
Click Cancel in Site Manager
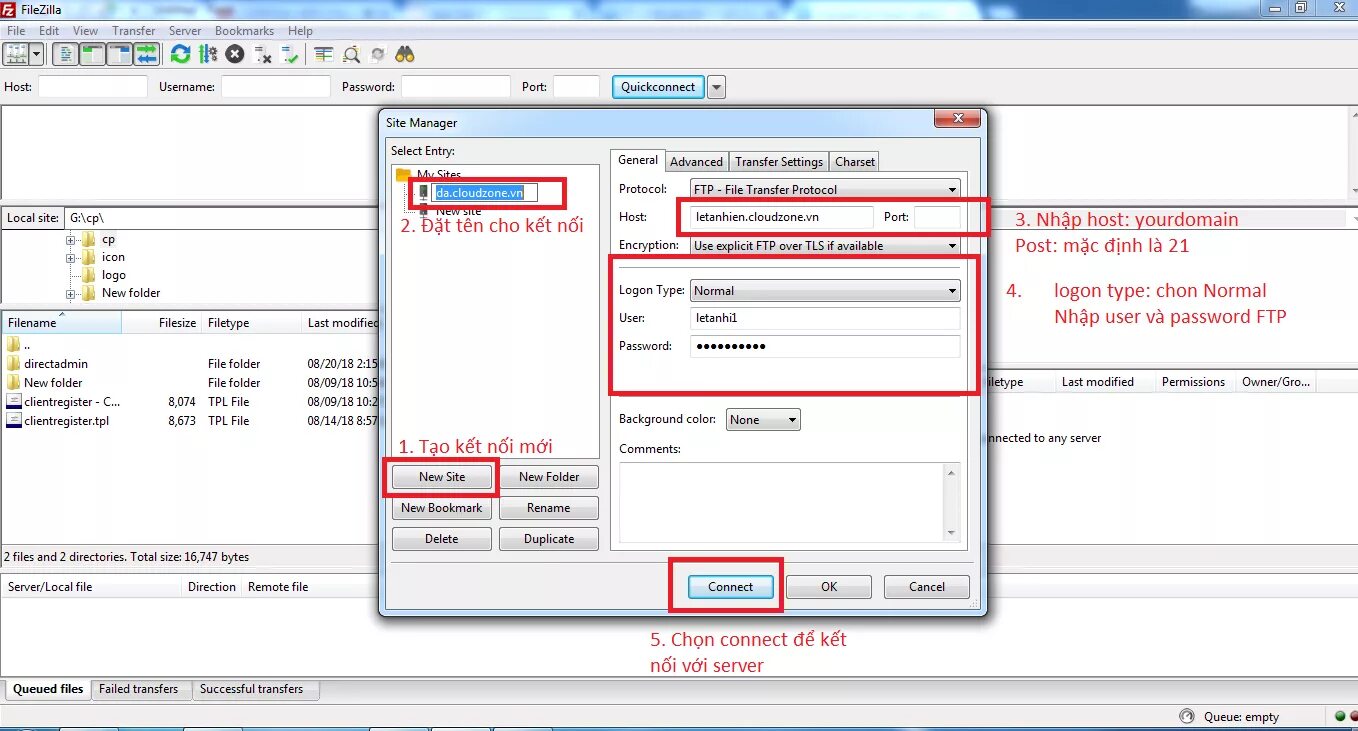click(x=927, y=587)
